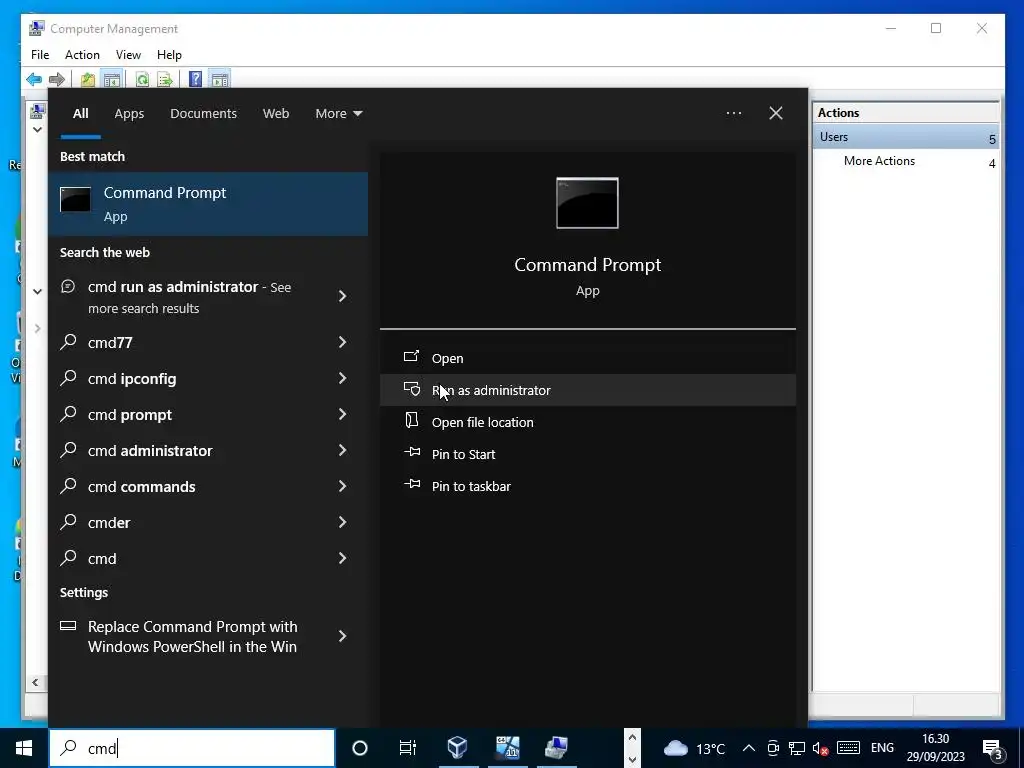The image size is (1024, 768).
Task: Expand the cmd administrator suggestion arrow
Action: tap(342, 450)
